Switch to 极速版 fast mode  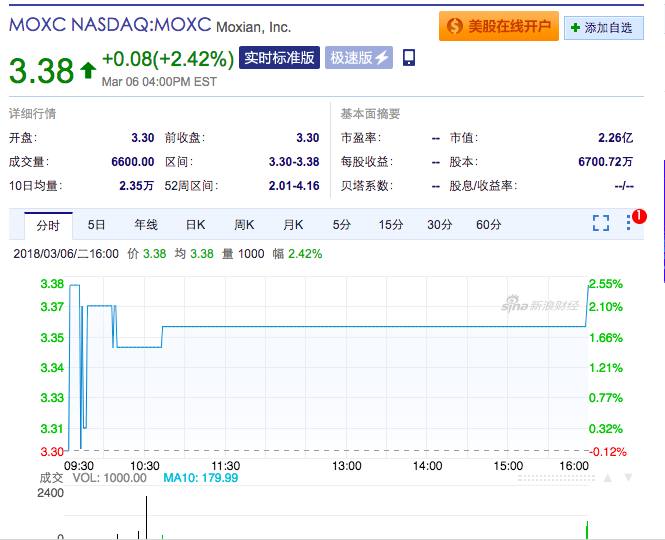[359, 58]
